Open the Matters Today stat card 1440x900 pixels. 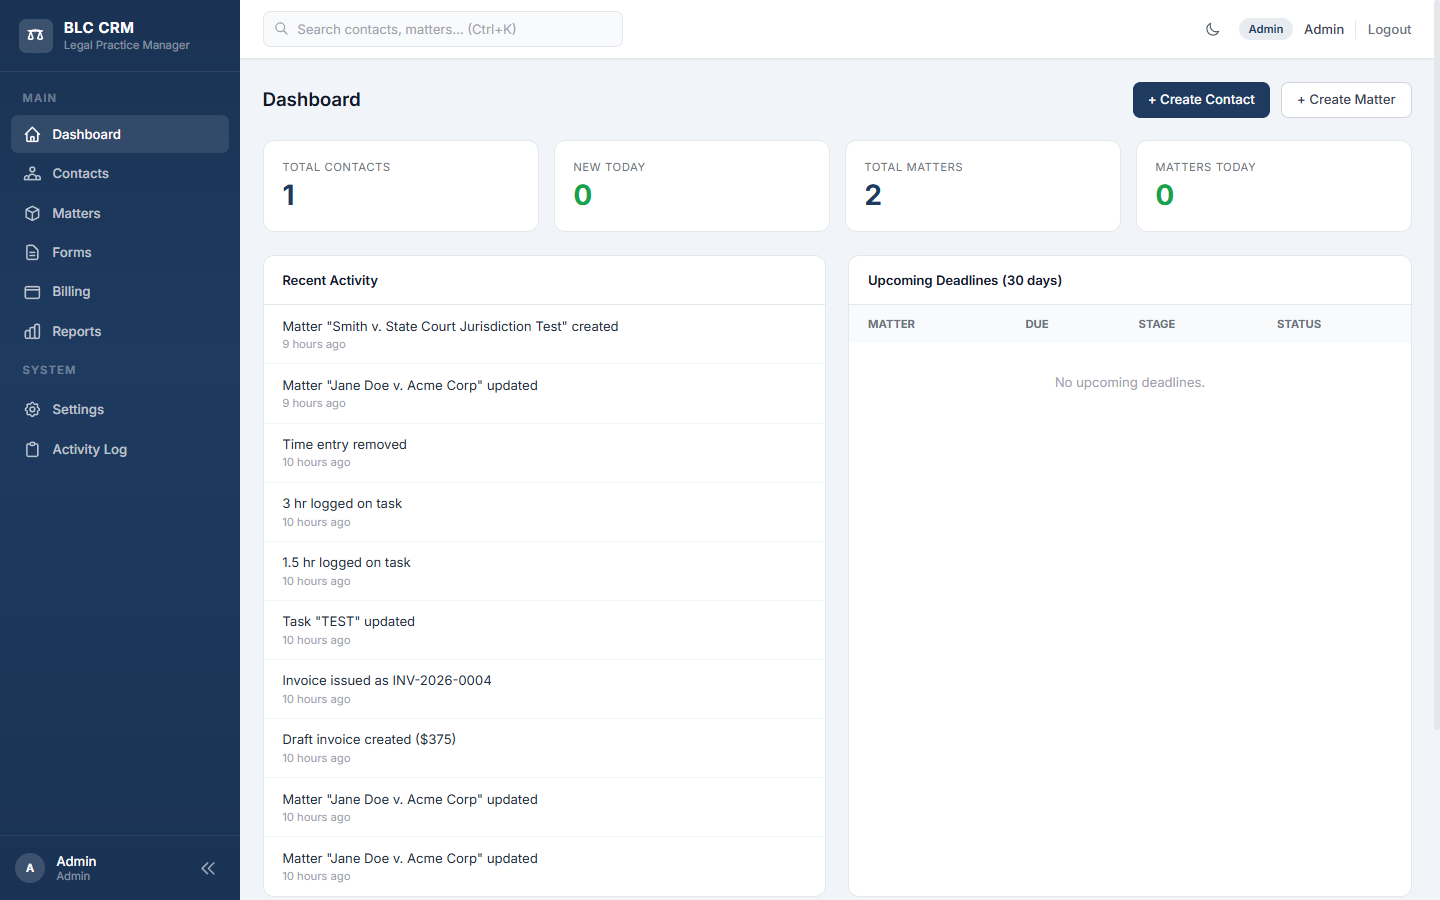coord(1274,186)
